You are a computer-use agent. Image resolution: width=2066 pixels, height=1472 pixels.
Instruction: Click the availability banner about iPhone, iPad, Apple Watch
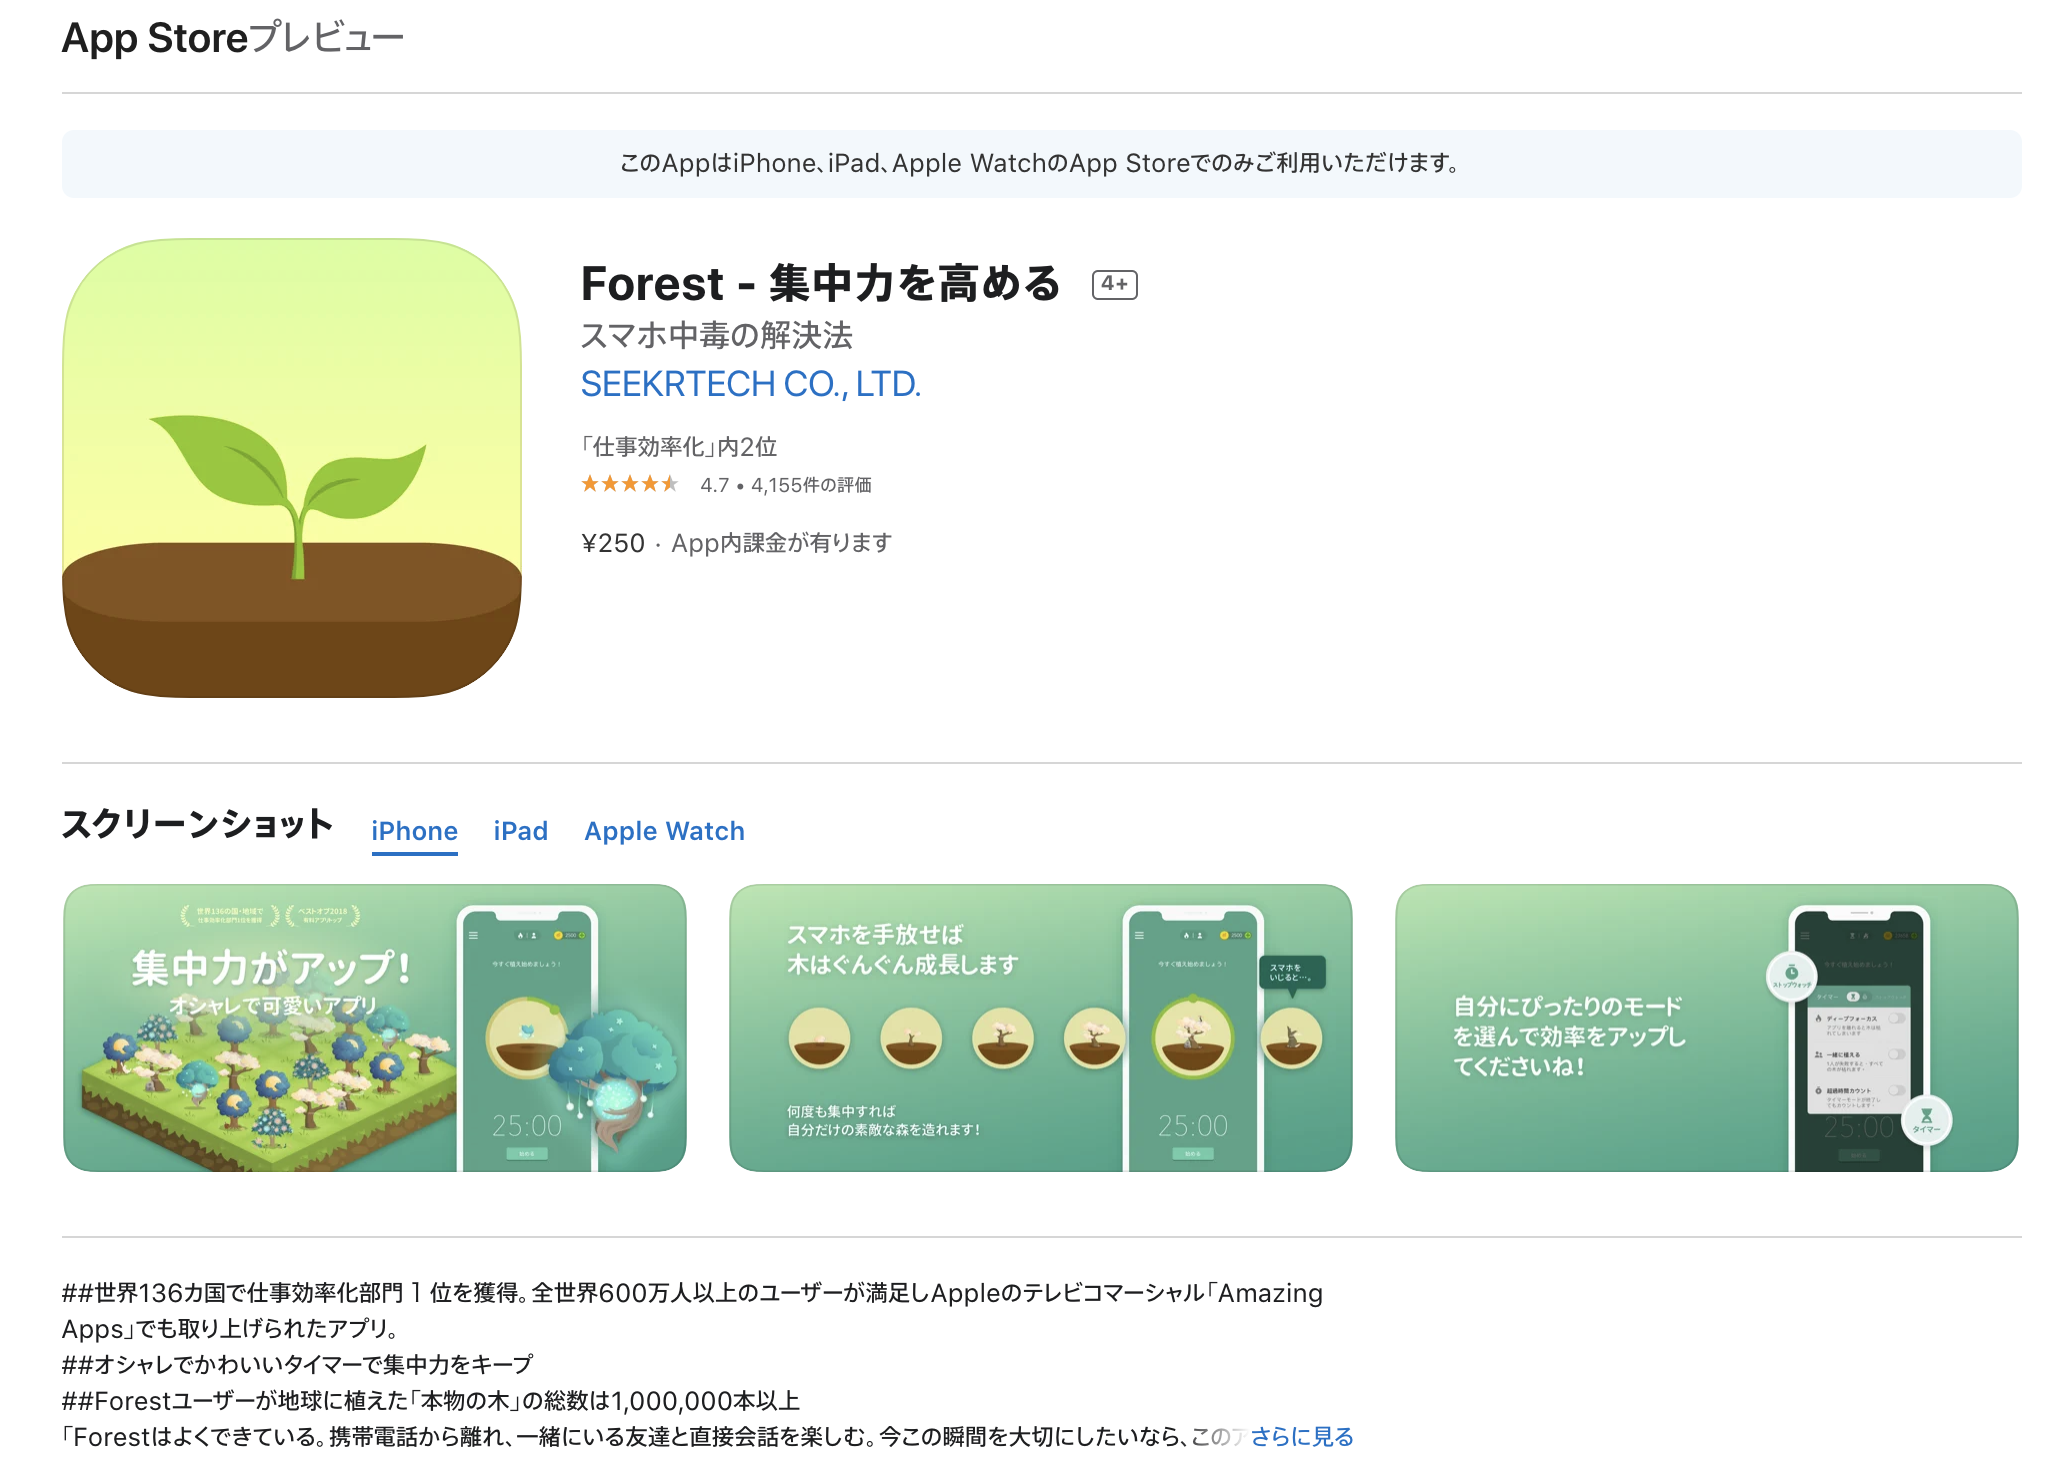tap(1042, 163)
